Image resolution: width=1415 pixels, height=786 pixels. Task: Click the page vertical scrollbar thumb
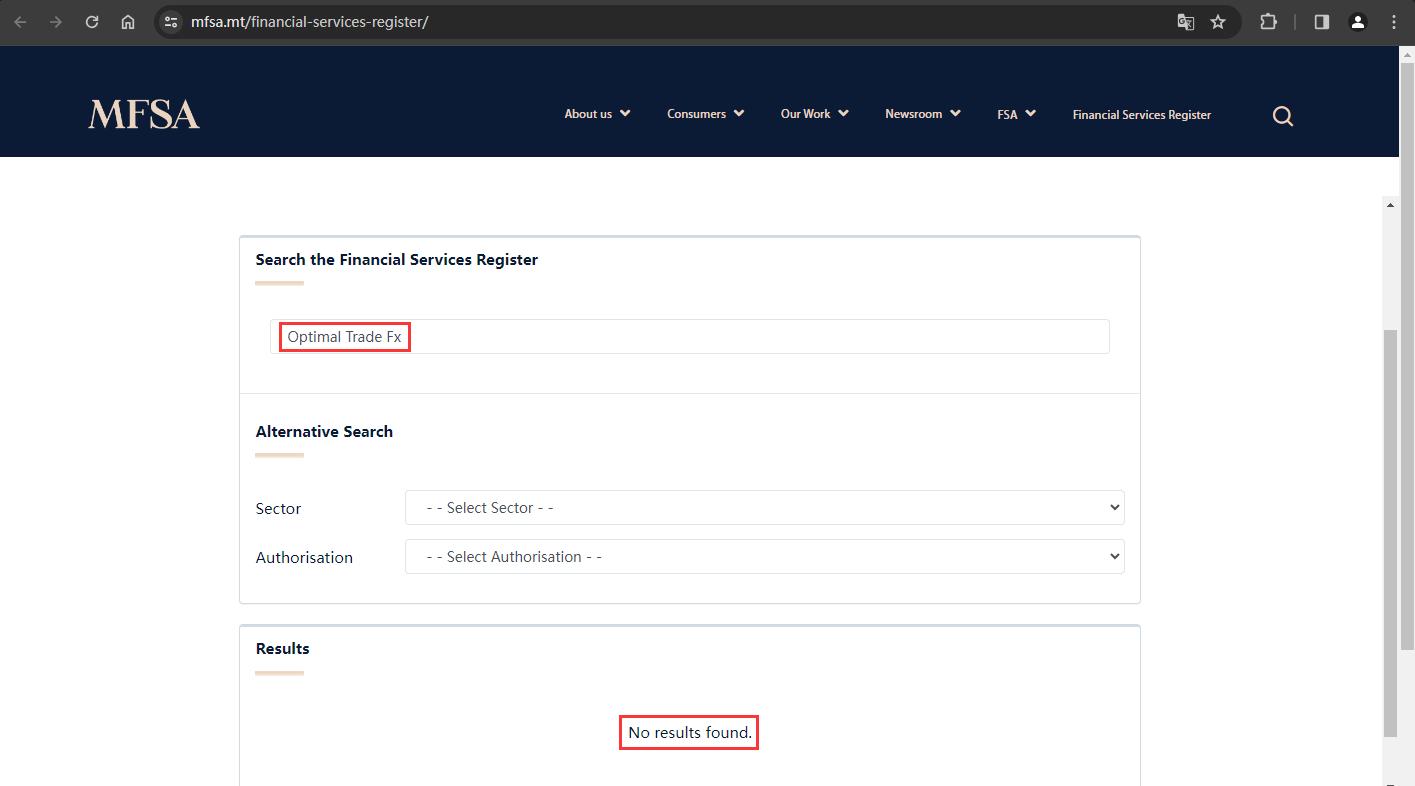pyautogui.click(x=1391, y=531)
